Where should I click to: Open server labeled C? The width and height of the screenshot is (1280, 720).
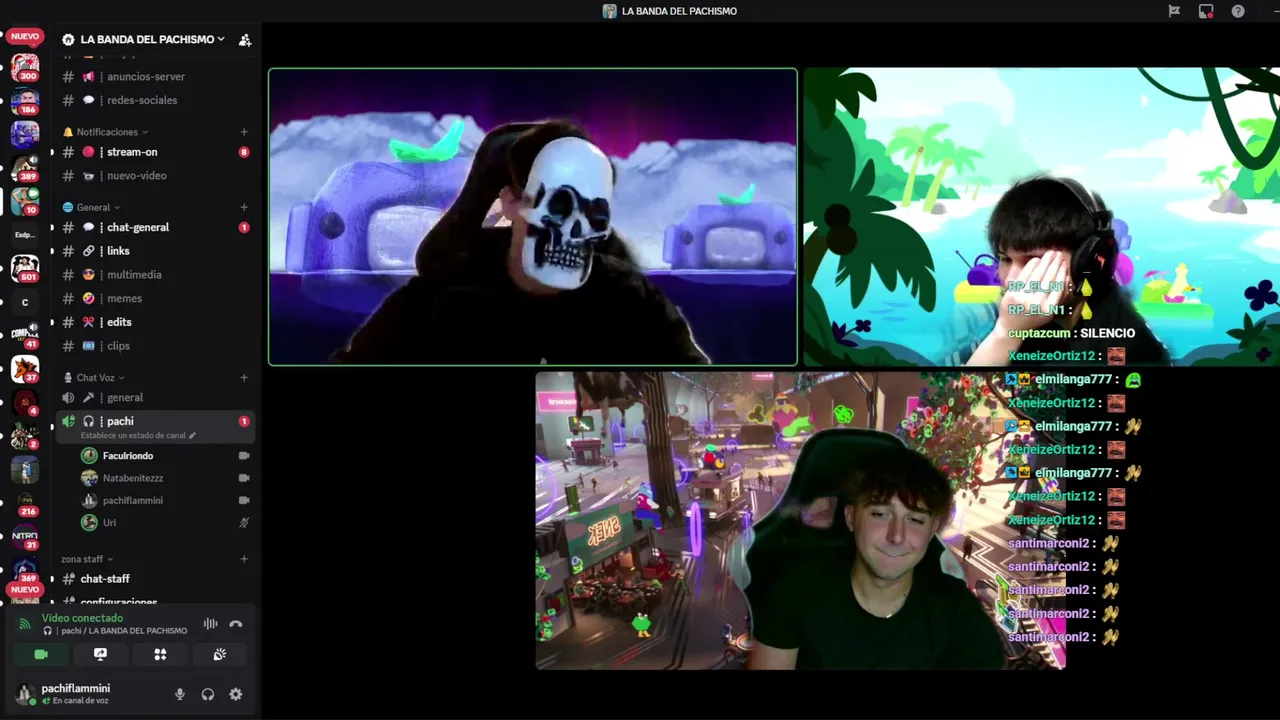tap(25, 302)
